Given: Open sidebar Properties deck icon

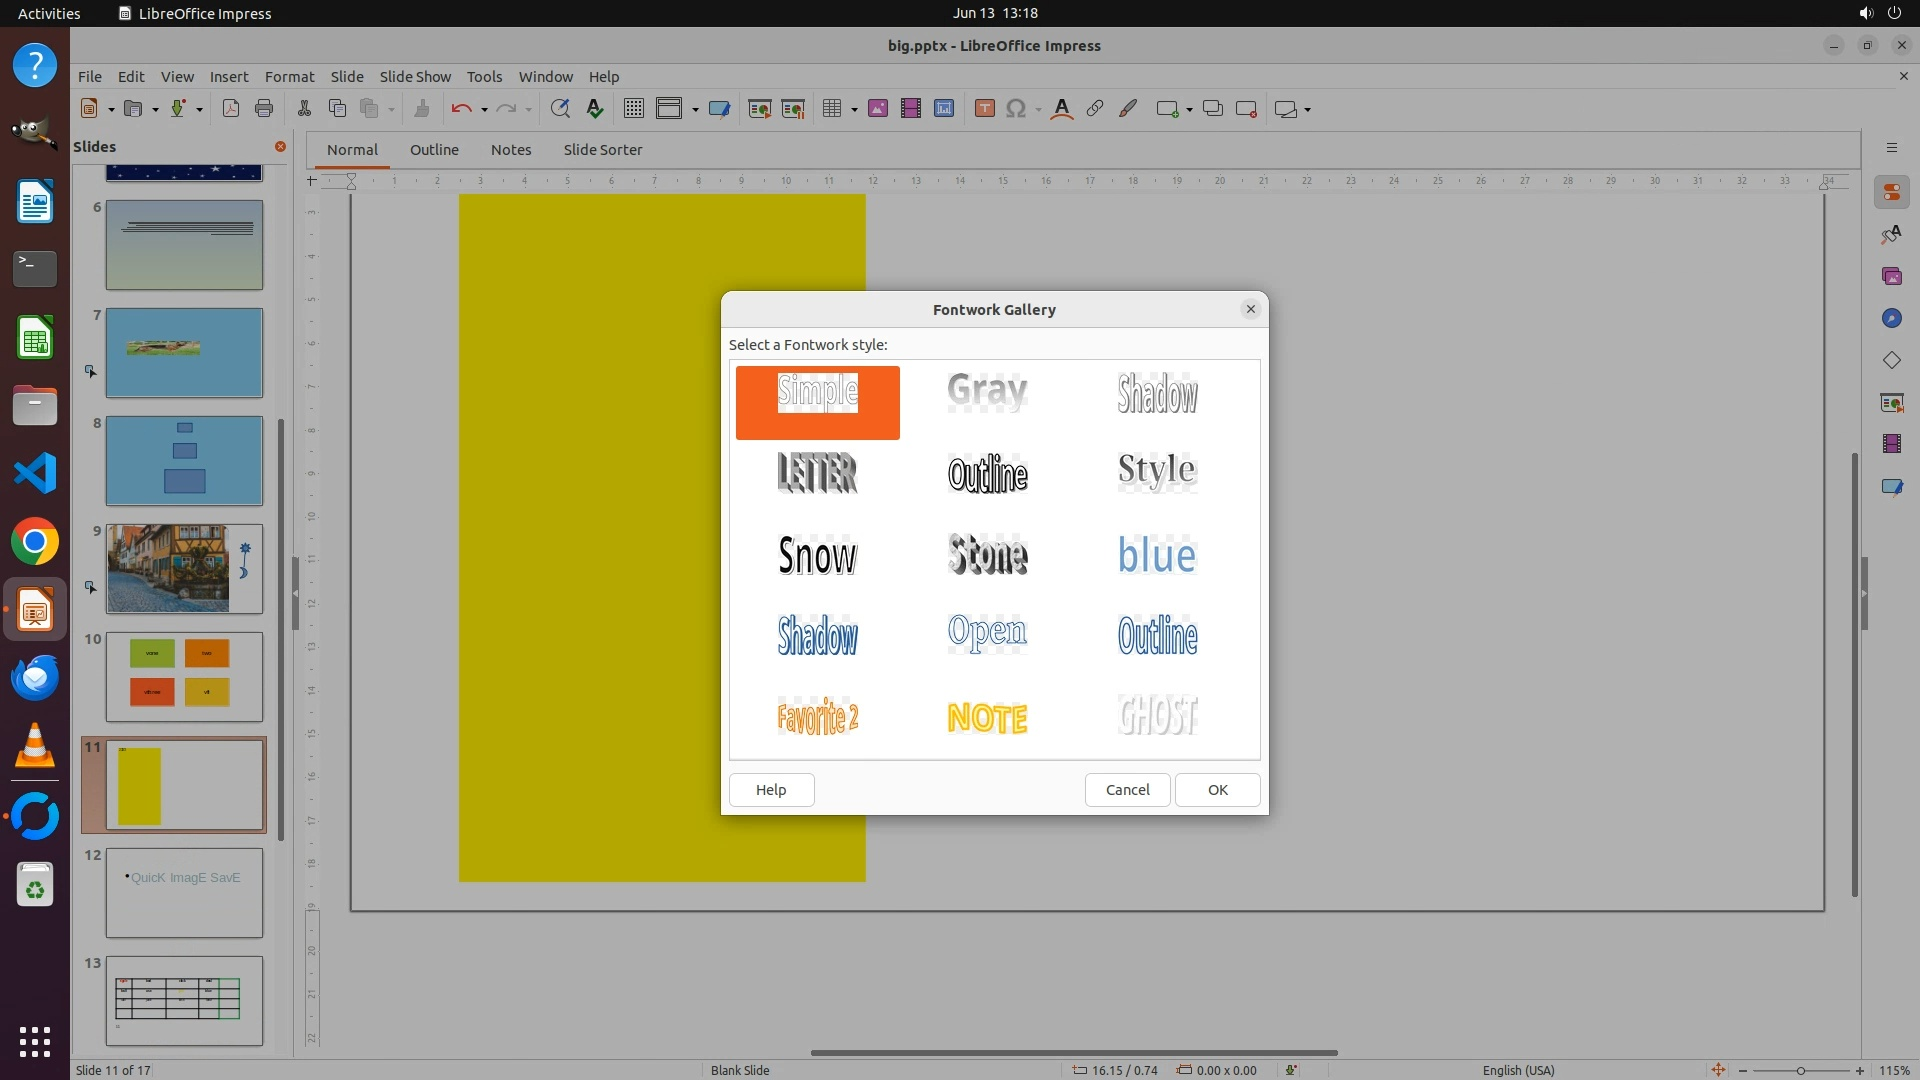Looking at the screenshot, I should [x=1891, y=192].
